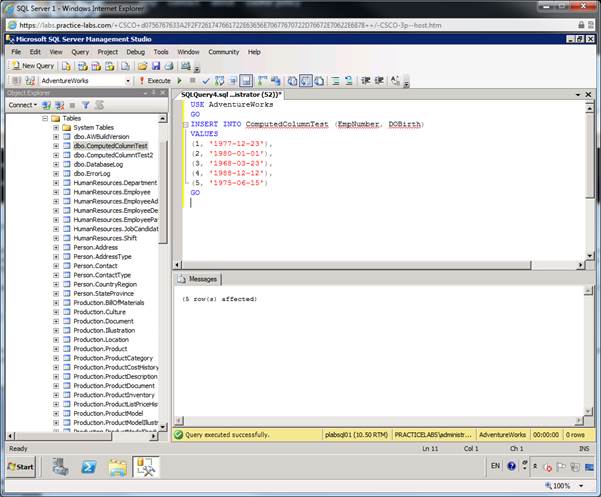The height and width of the screenshot is (497, 601).
Task: Open the Project menu
Action: coord(108,52)
